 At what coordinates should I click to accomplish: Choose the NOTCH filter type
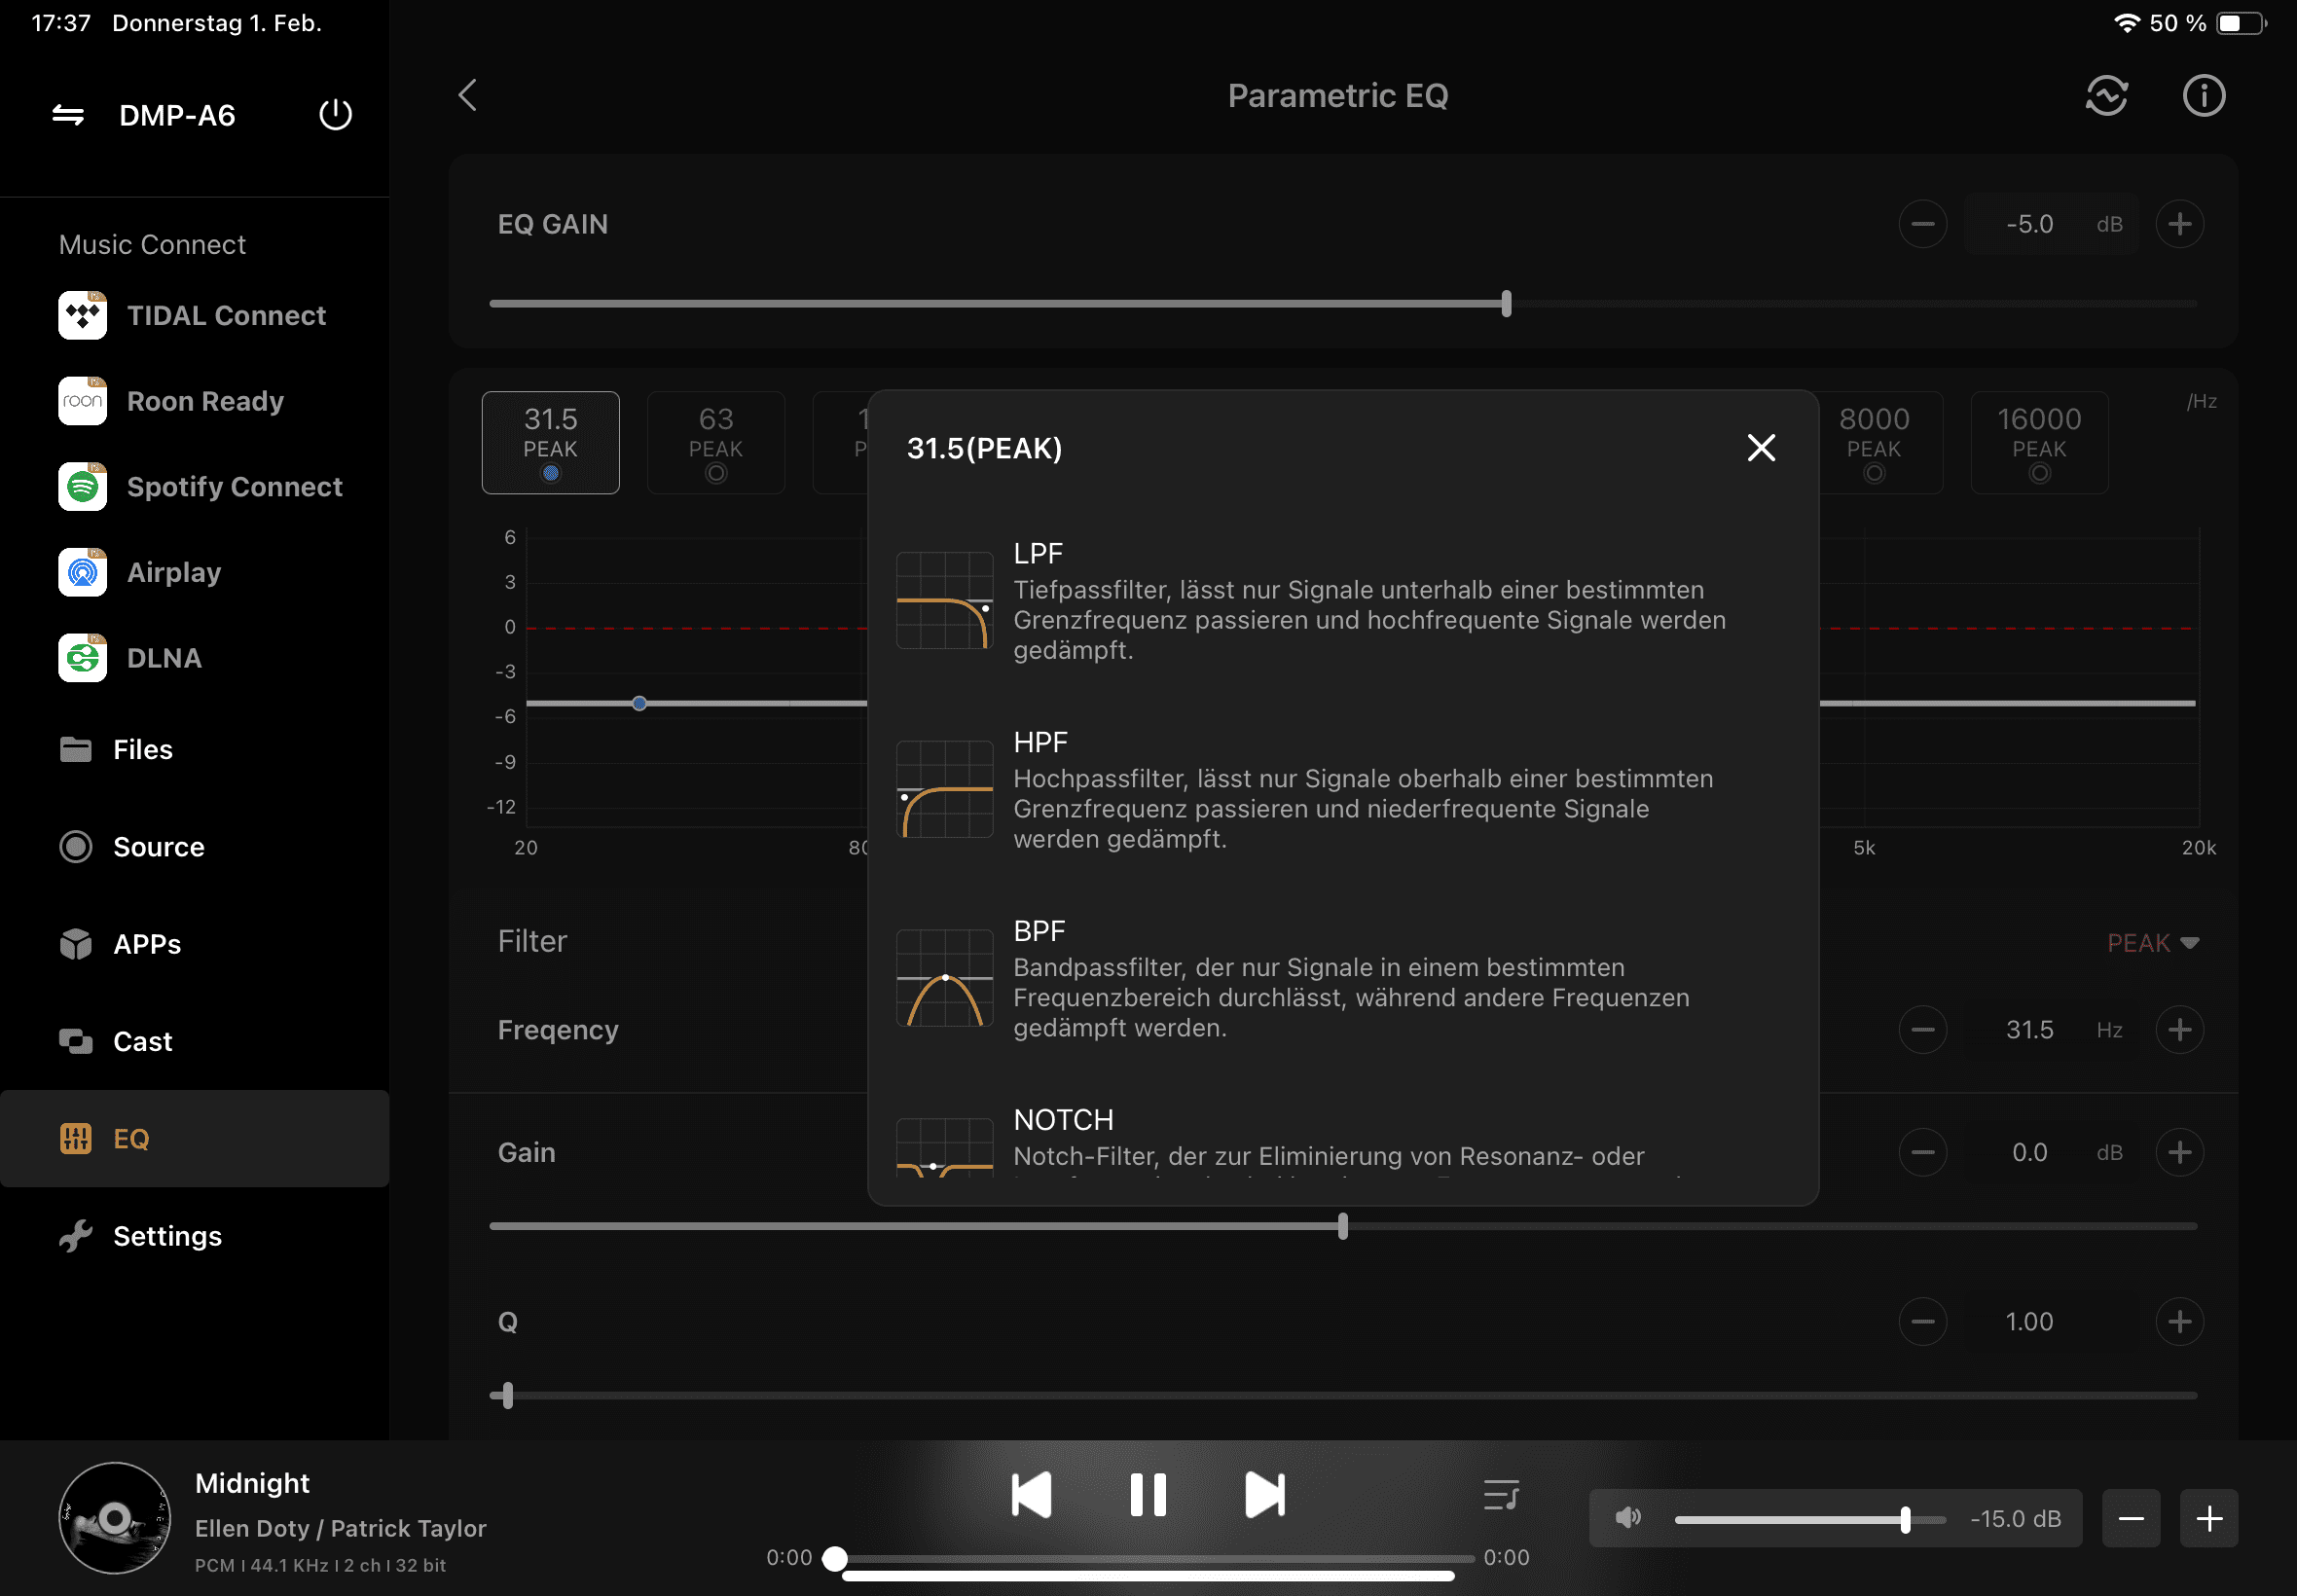1342,1142
